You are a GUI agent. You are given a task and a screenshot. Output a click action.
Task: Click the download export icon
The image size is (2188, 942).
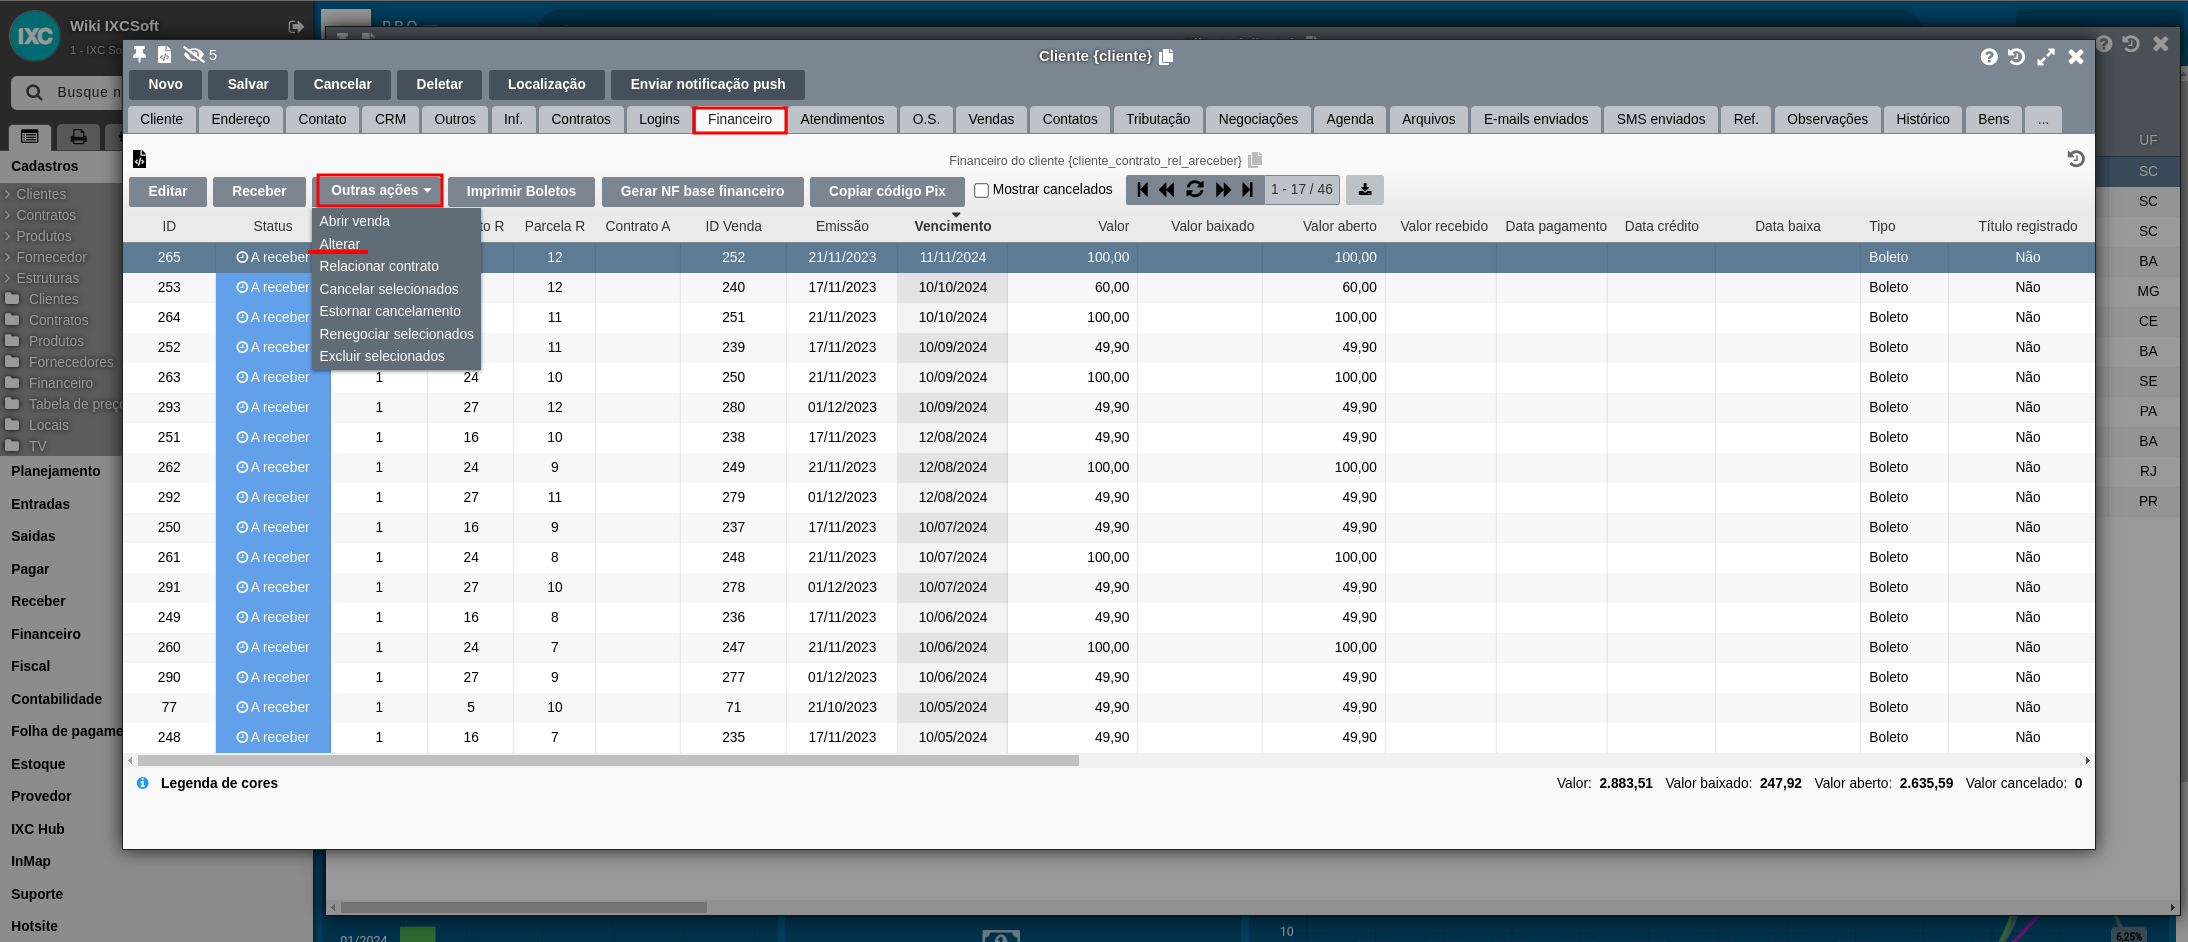1365,189
